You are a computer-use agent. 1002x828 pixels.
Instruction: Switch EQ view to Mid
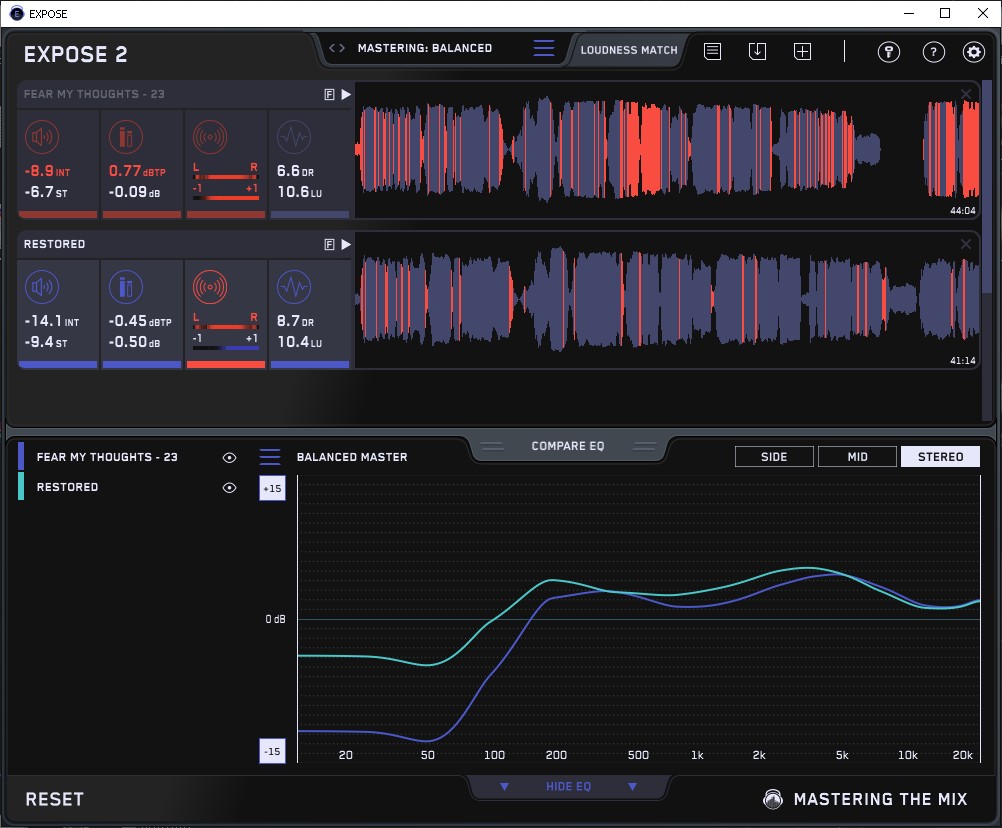[x=858, y=457]
